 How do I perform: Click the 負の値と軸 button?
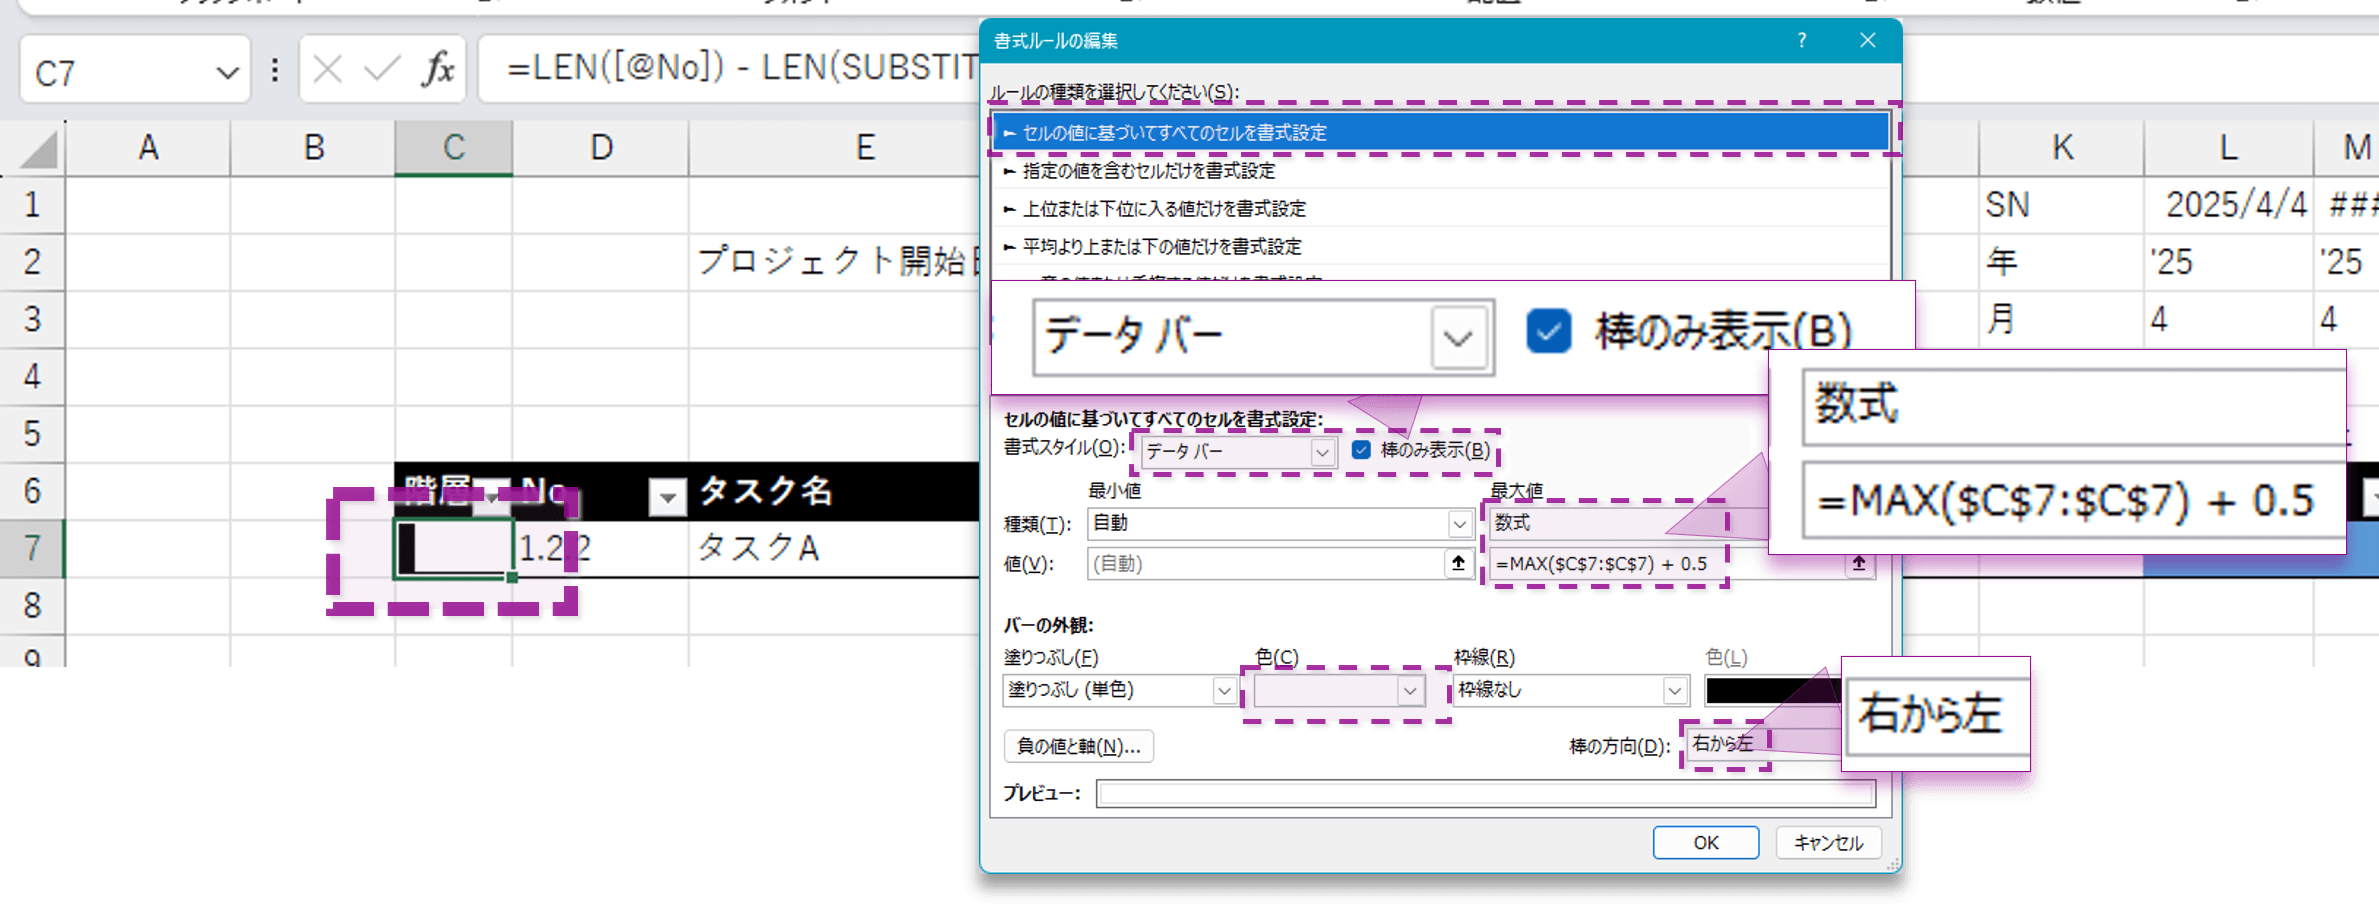coord(1078,746)
